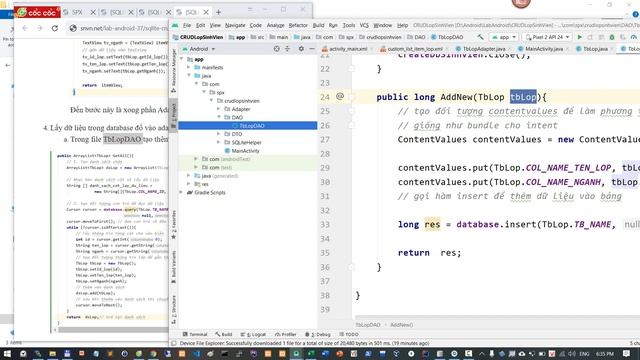
Task: Expand the manifests folder
Action: point(189,67)
